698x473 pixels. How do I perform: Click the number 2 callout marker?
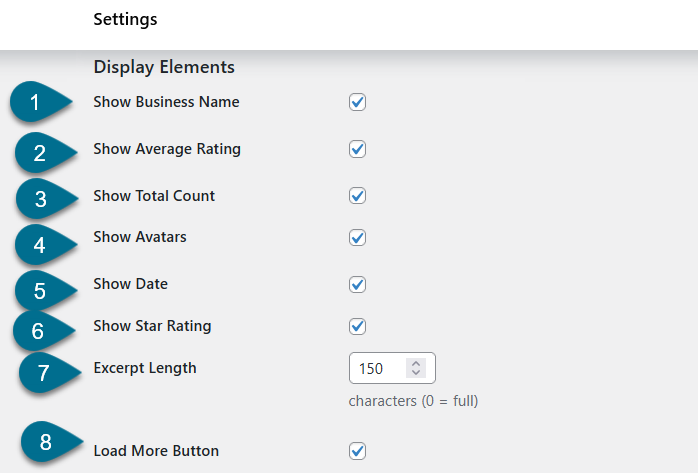pyautogui.click(x=41, y=153)
